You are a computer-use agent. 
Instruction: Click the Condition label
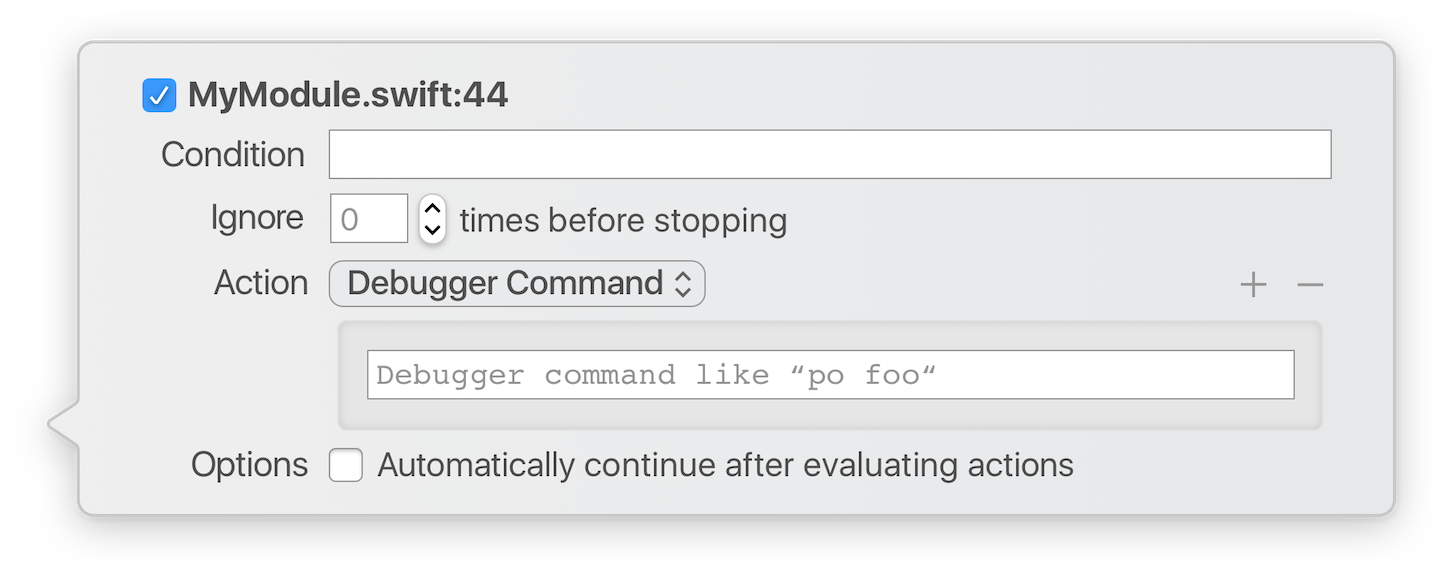coord(233,155)
